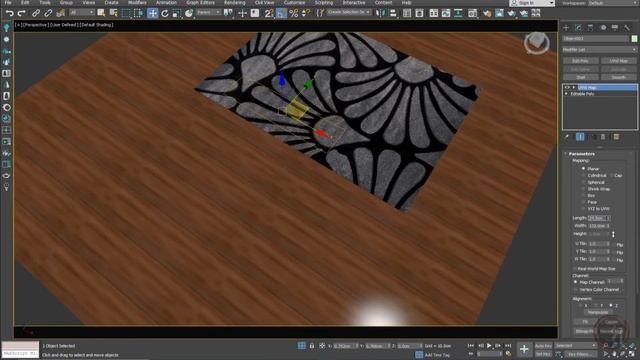640x360 pixels.
Task: Click Use Pivot Point Center icon
Action: pos(229,13)
